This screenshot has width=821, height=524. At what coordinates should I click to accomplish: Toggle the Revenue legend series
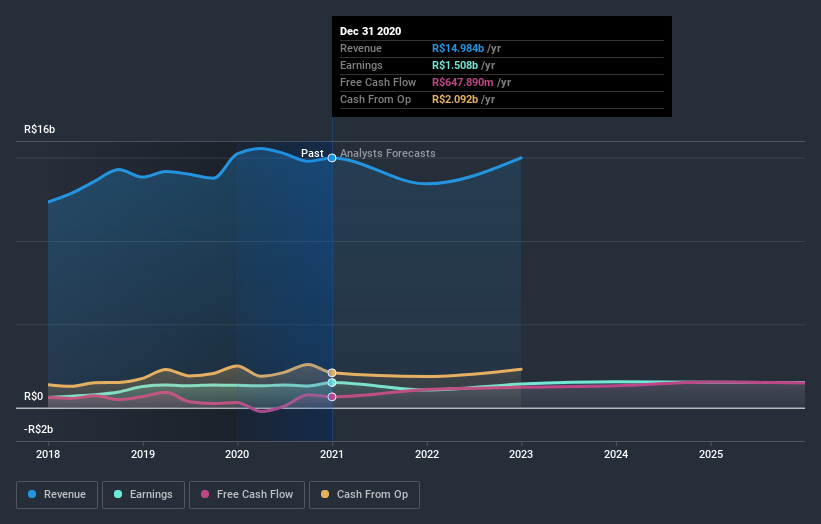click(x=57, y=495)
